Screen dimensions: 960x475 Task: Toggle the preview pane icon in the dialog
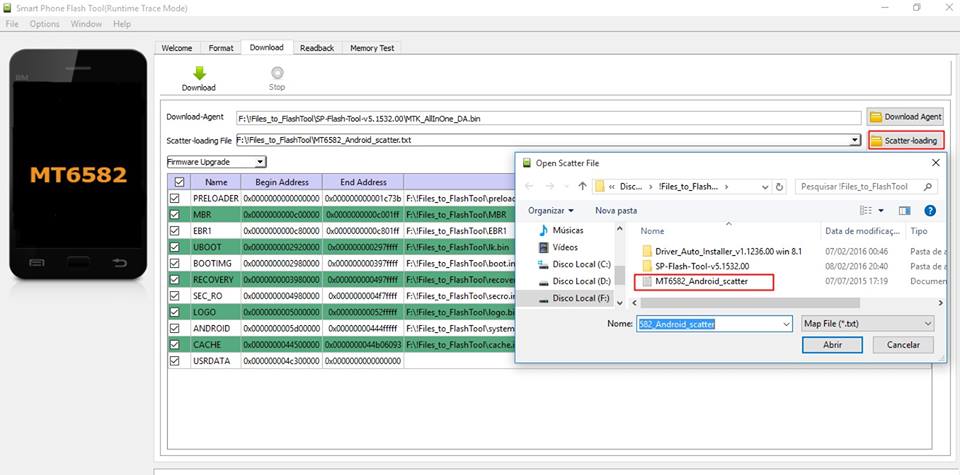coord(904,211)
